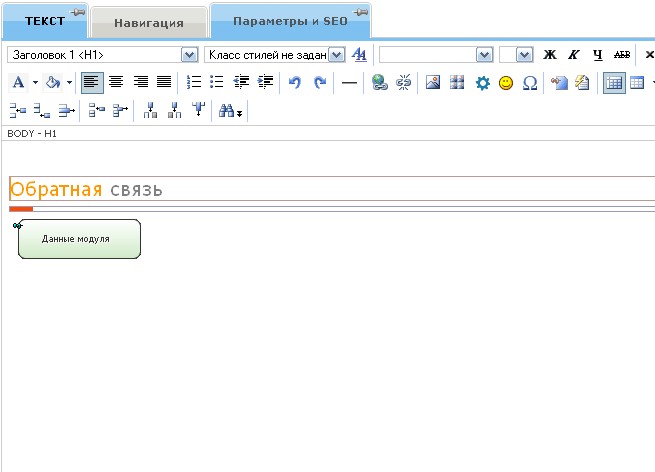This screenshot has height=472, width=655.
Task: Choose text color with A button
Action: (18, 83)
